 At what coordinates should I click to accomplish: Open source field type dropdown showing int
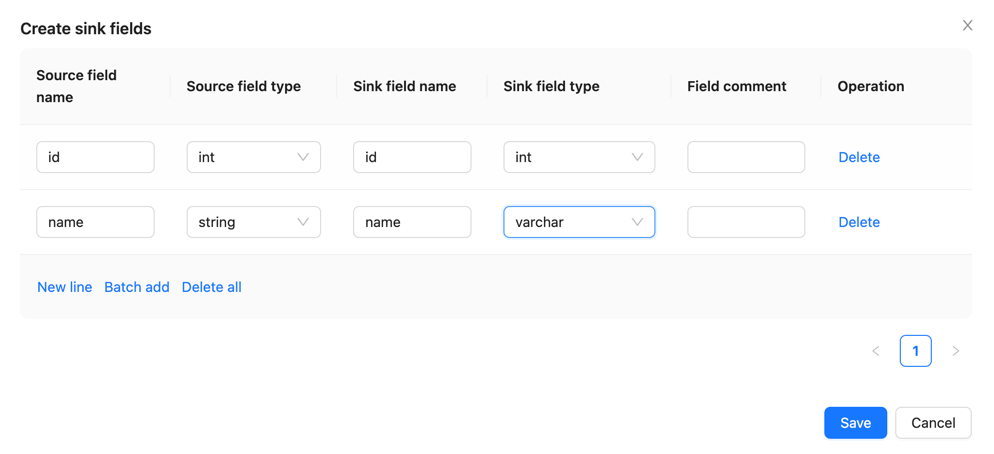pyautogui.click(x=253, y=157)
